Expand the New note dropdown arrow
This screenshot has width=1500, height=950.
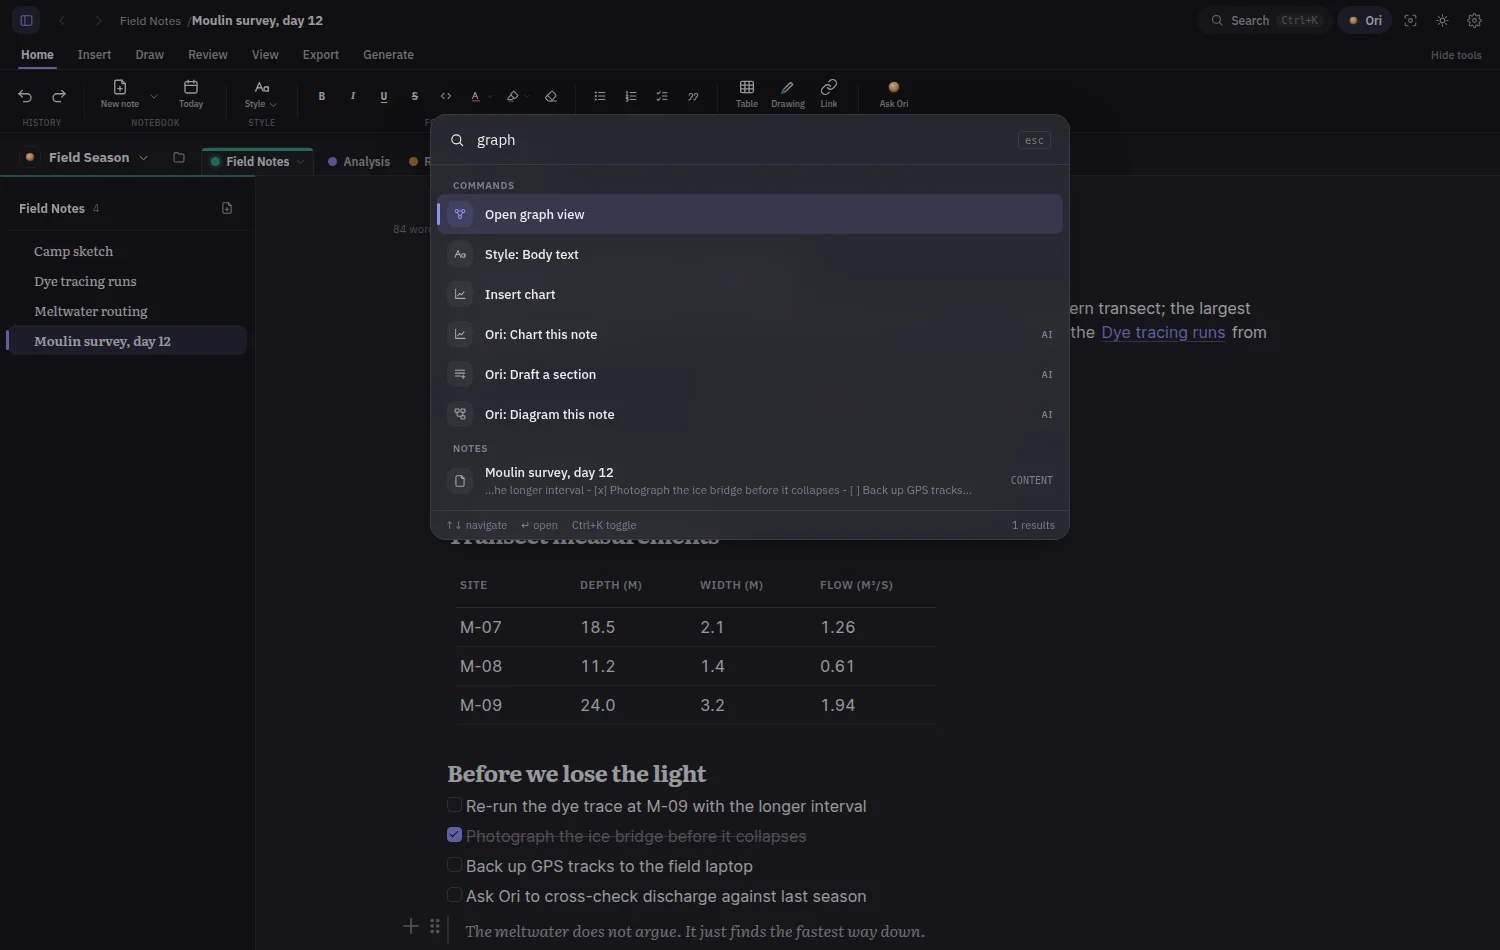tap(153, 96)
